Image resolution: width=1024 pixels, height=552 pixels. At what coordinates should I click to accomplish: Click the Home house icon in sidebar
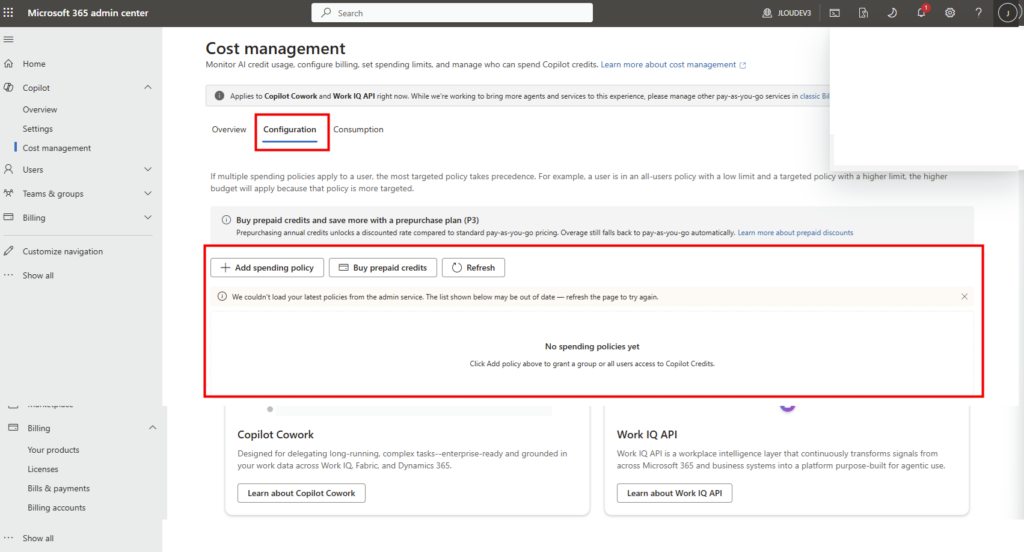click(8, 64)
